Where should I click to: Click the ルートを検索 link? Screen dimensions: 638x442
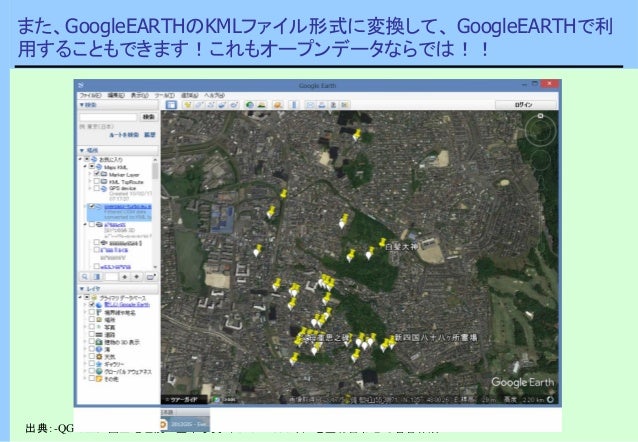pyautogui.click(x=124, y=135)
